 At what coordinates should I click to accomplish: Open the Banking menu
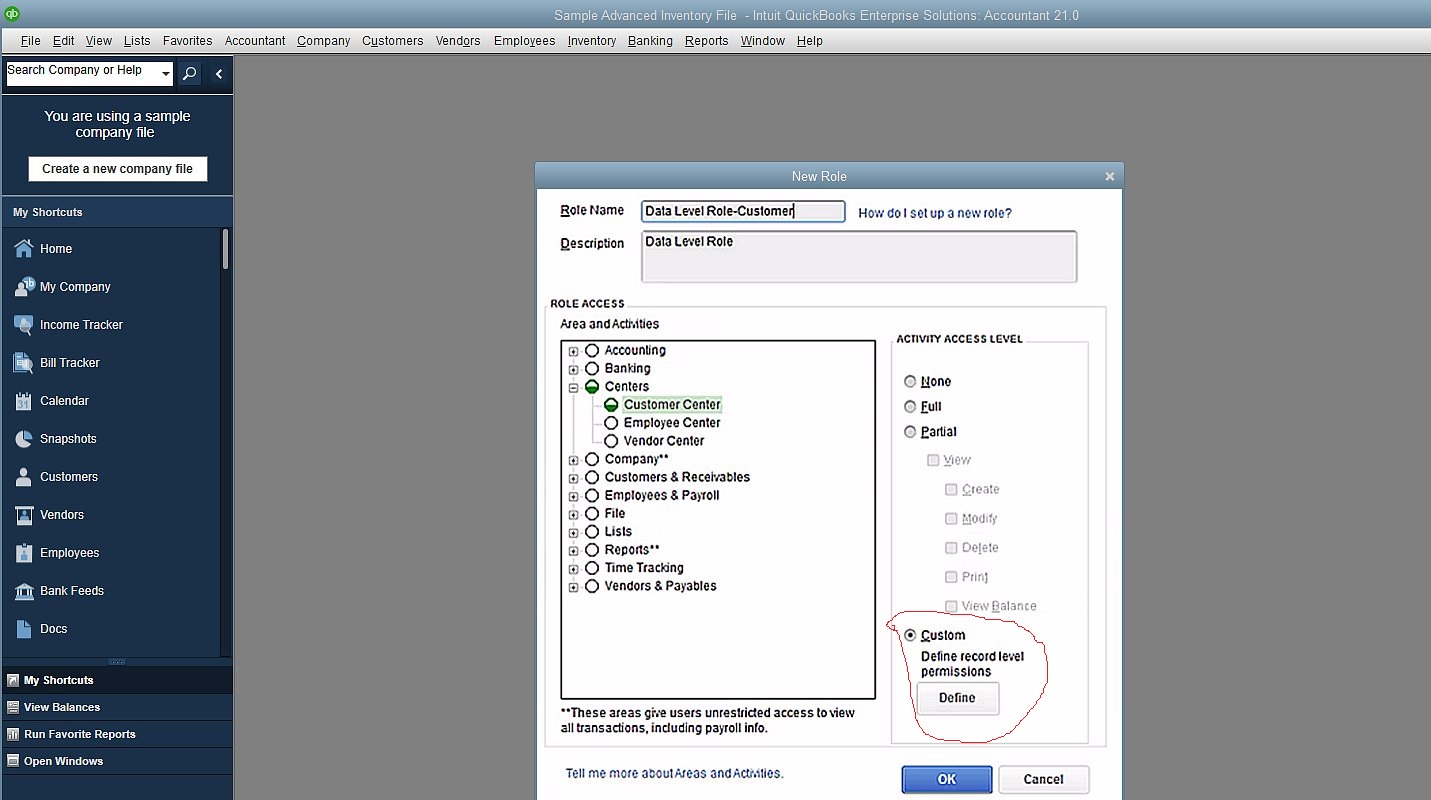pos(650,41)
